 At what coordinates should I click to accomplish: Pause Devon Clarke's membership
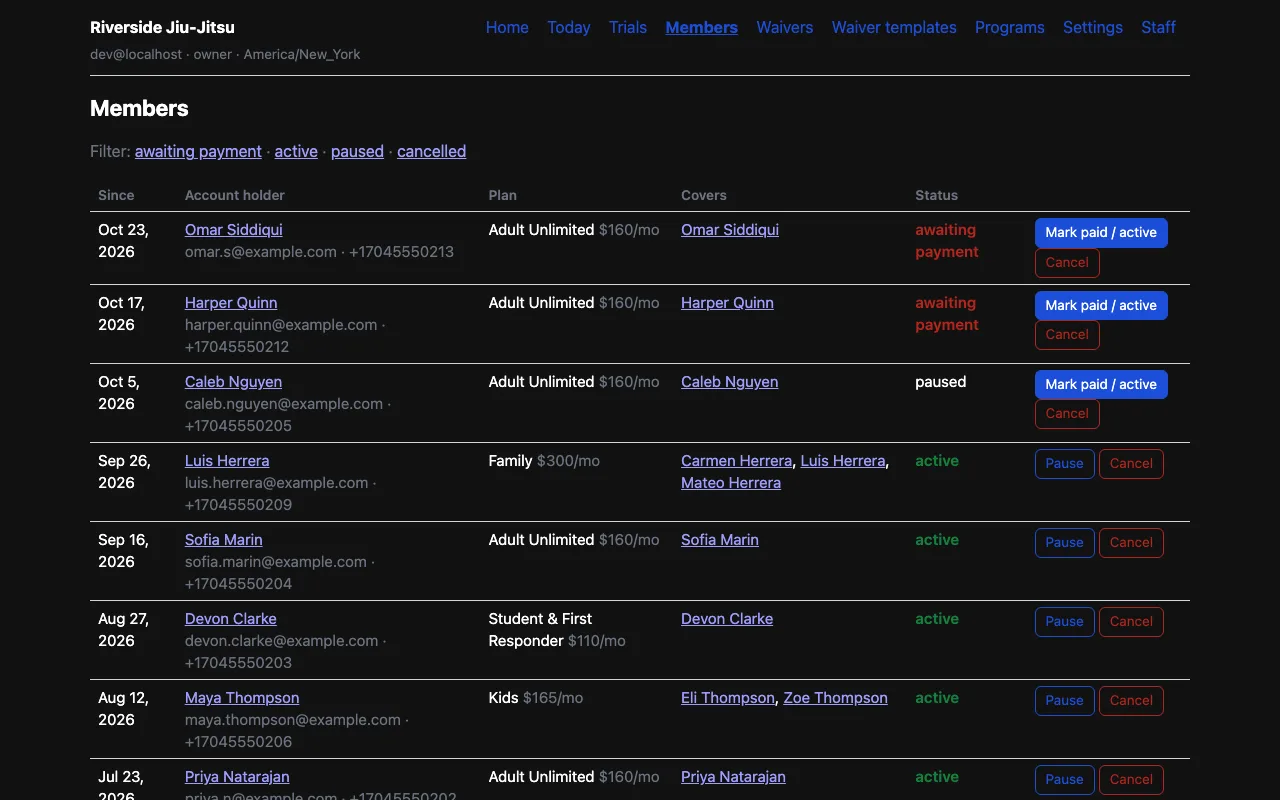(x=1065, y=622)
